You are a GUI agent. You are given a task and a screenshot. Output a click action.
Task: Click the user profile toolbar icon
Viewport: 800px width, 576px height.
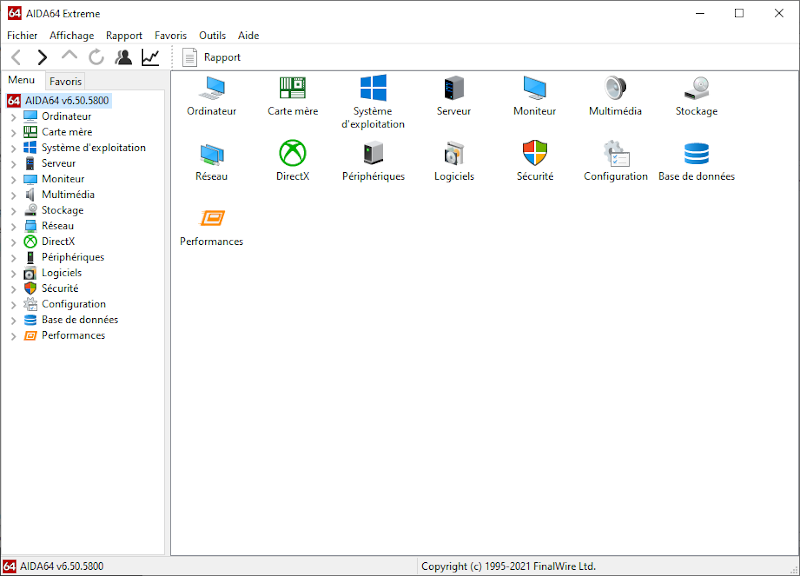[123, 57]
